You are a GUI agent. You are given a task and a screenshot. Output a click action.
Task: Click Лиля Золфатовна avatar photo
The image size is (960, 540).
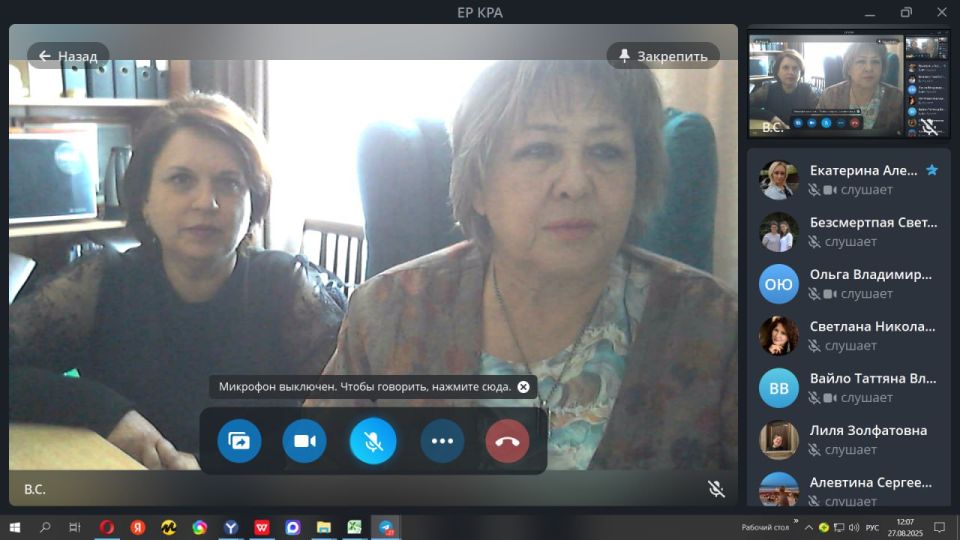click(778, 440)
